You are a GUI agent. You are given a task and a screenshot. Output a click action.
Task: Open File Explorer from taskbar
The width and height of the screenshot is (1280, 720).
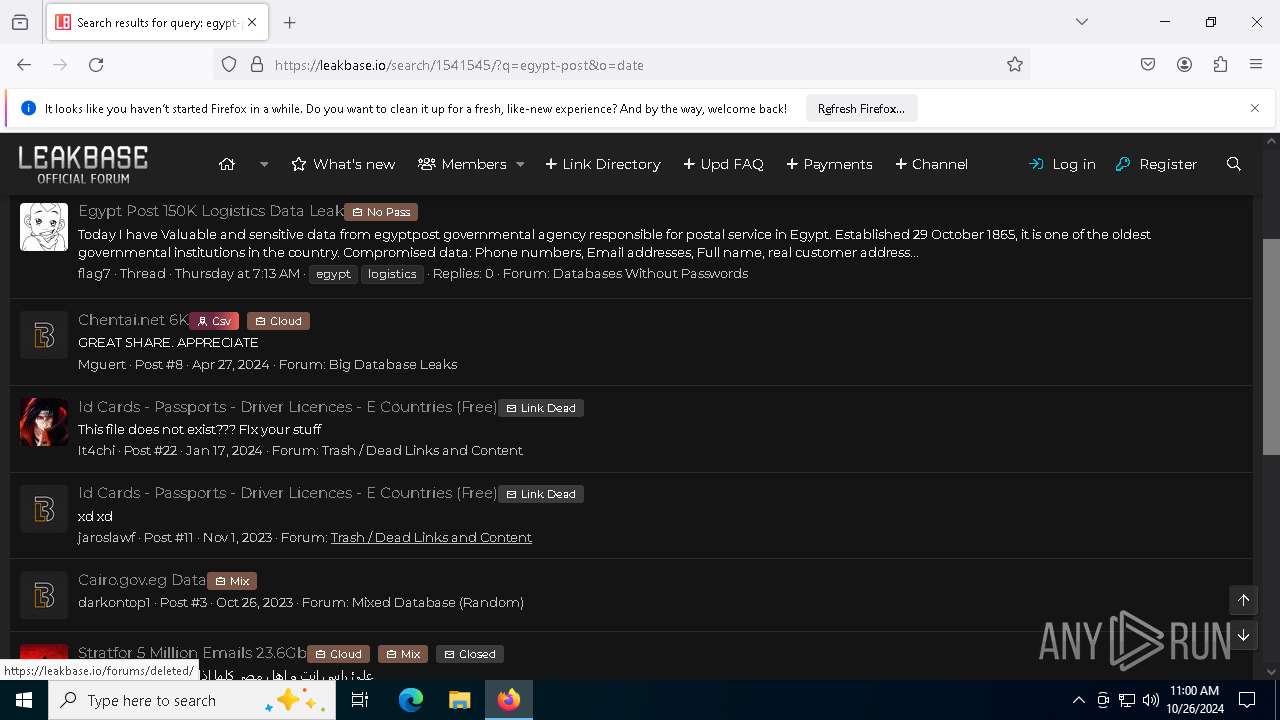point(459,701)
